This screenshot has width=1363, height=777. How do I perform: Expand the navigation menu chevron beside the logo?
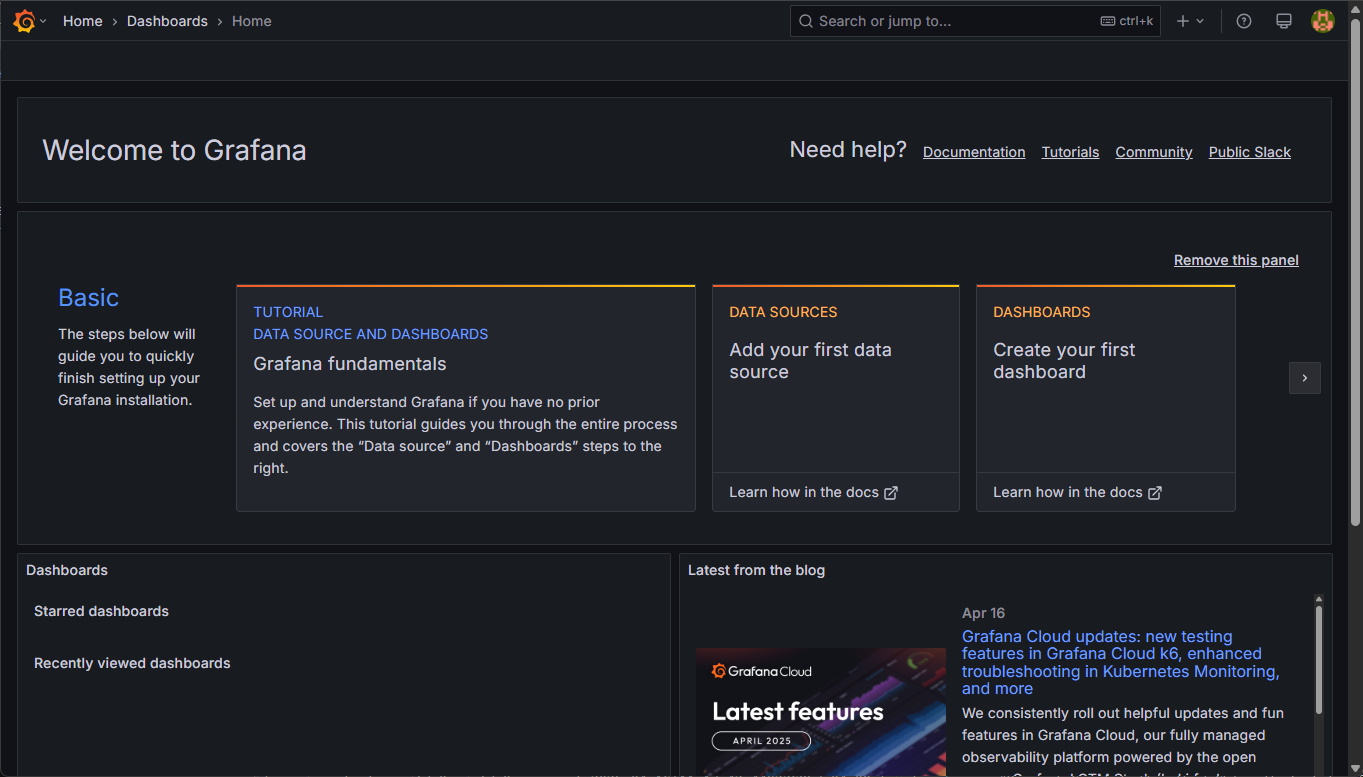(x=44, y=20)
